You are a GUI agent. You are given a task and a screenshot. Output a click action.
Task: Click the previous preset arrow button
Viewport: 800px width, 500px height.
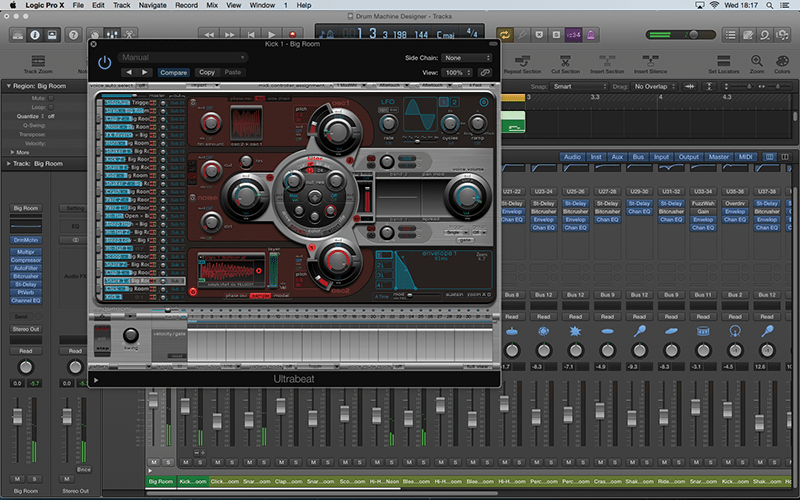(x=129, y=72)
